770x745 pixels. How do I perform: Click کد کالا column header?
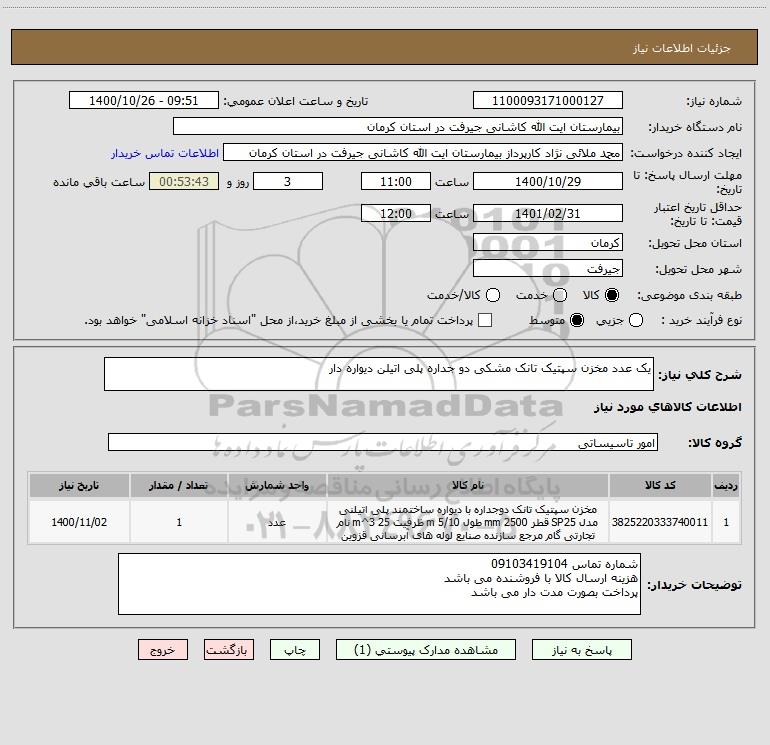[x=660, y=485]
